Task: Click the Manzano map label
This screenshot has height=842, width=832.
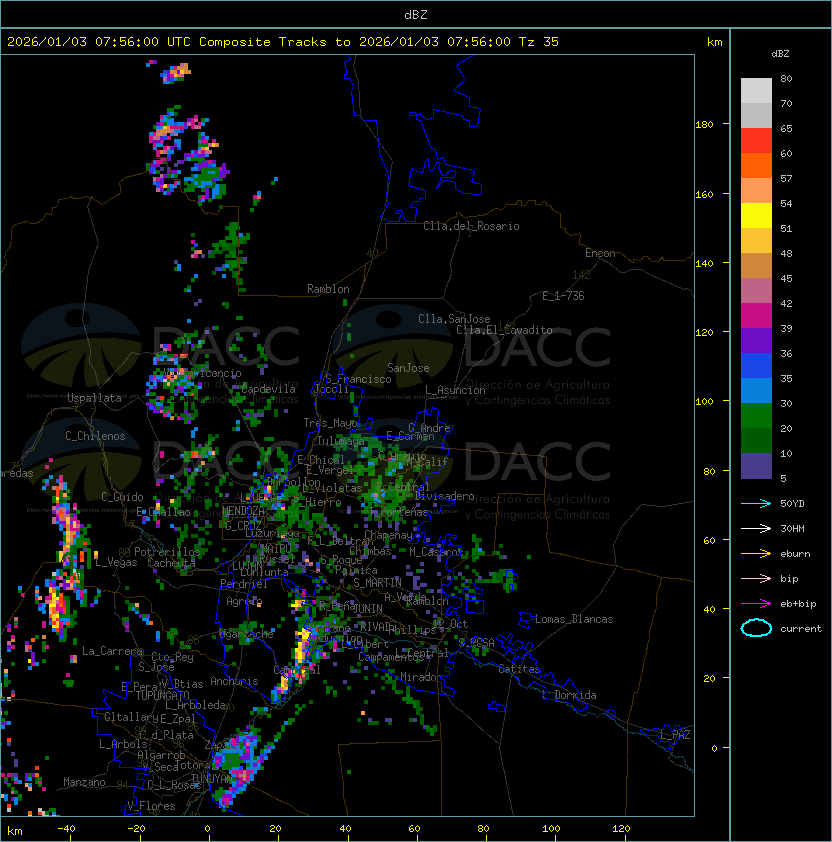Action: [84, 782]
